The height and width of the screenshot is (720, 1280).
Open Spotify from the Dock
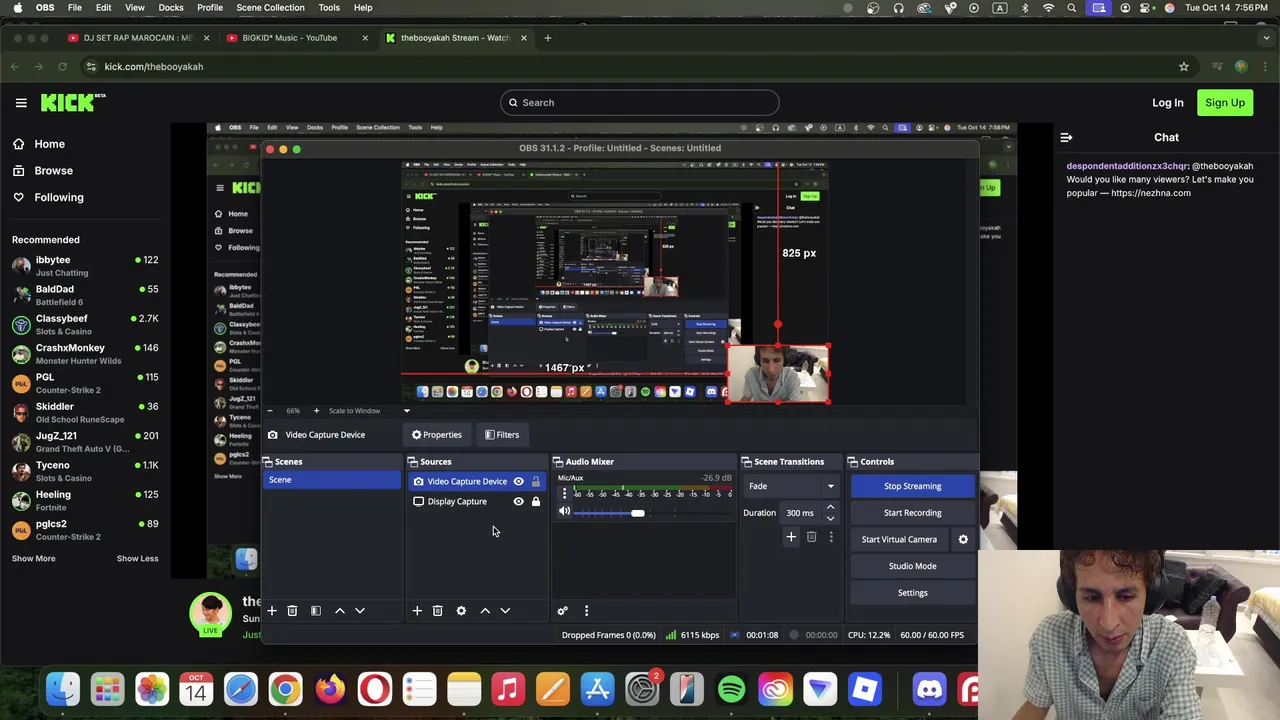(731, 689)
